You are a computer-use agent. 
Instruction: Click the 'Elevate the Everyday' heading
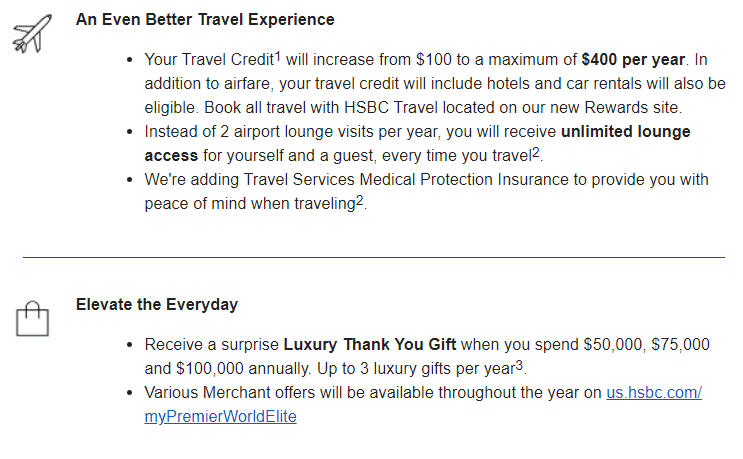pos(157,304)
